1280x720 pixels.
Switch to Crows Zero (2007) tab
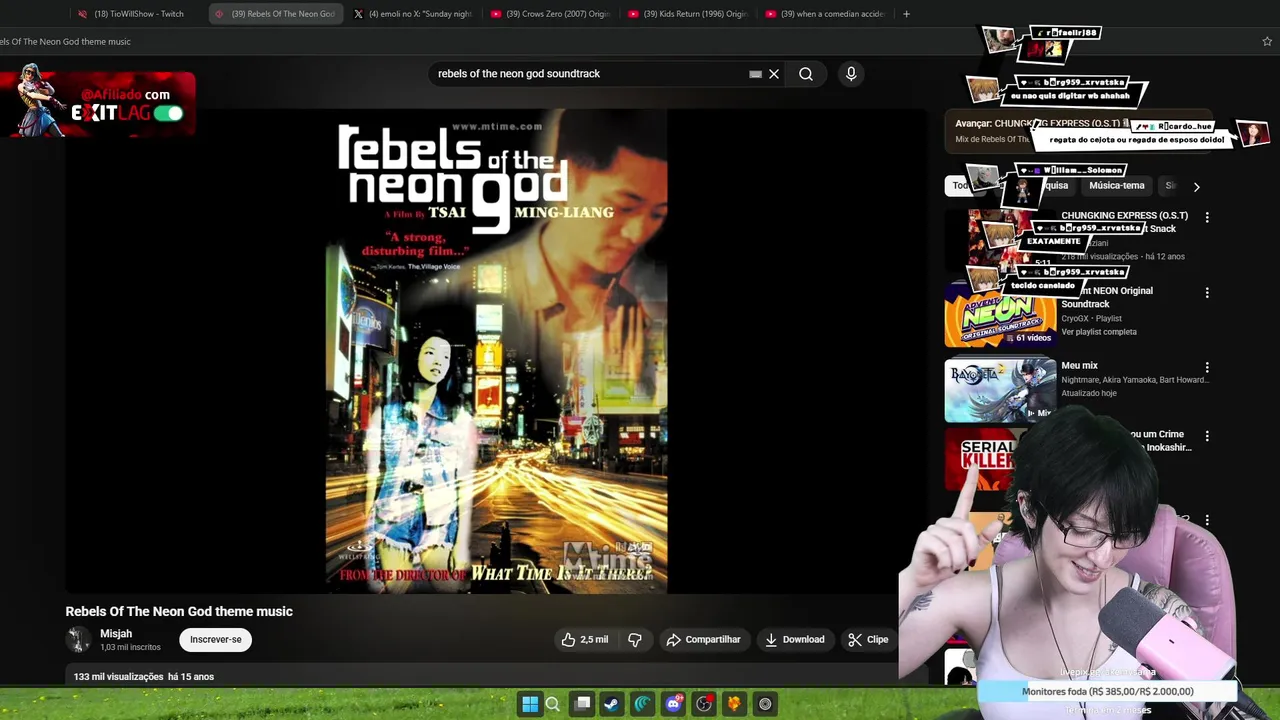[550, 14]
